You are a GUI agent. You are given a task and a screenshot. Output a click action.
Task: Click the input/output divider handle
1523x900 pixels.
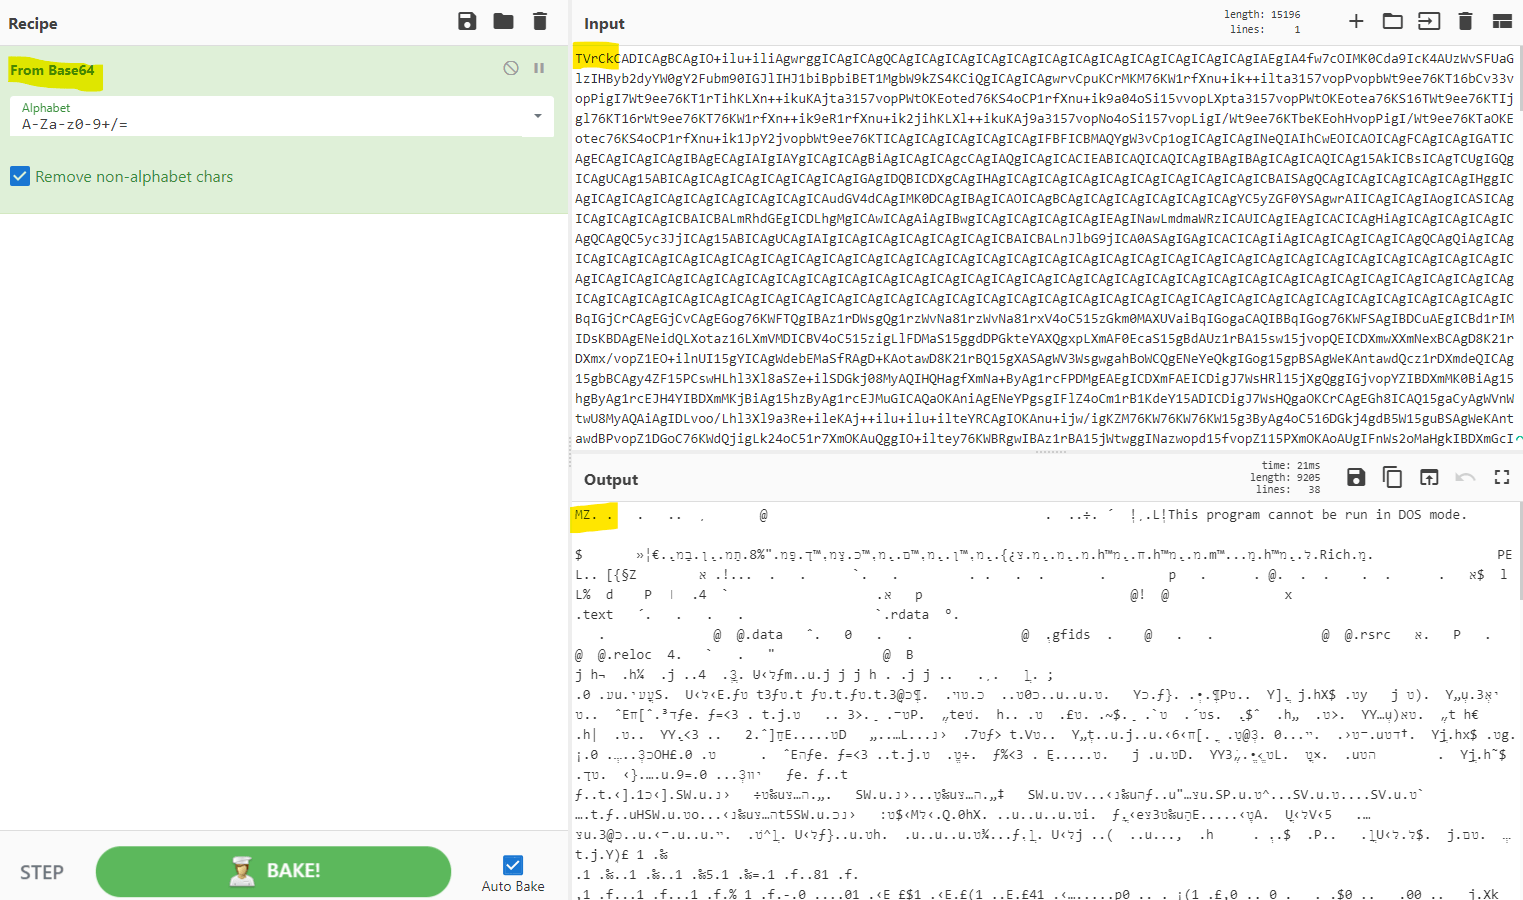(x=1050, y=452)
